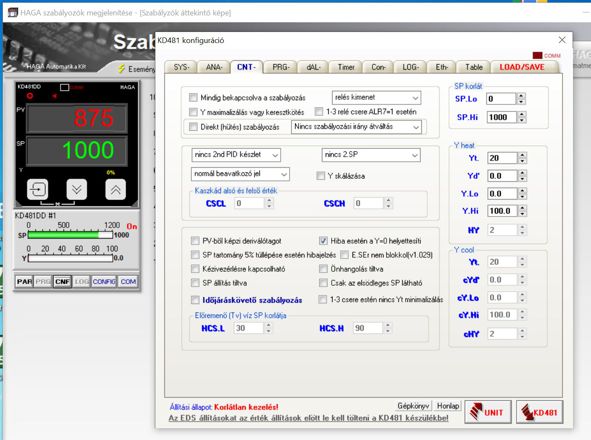Click the green SP bar gauge
This screenshot has height=440, width=591.
[70, 235]
